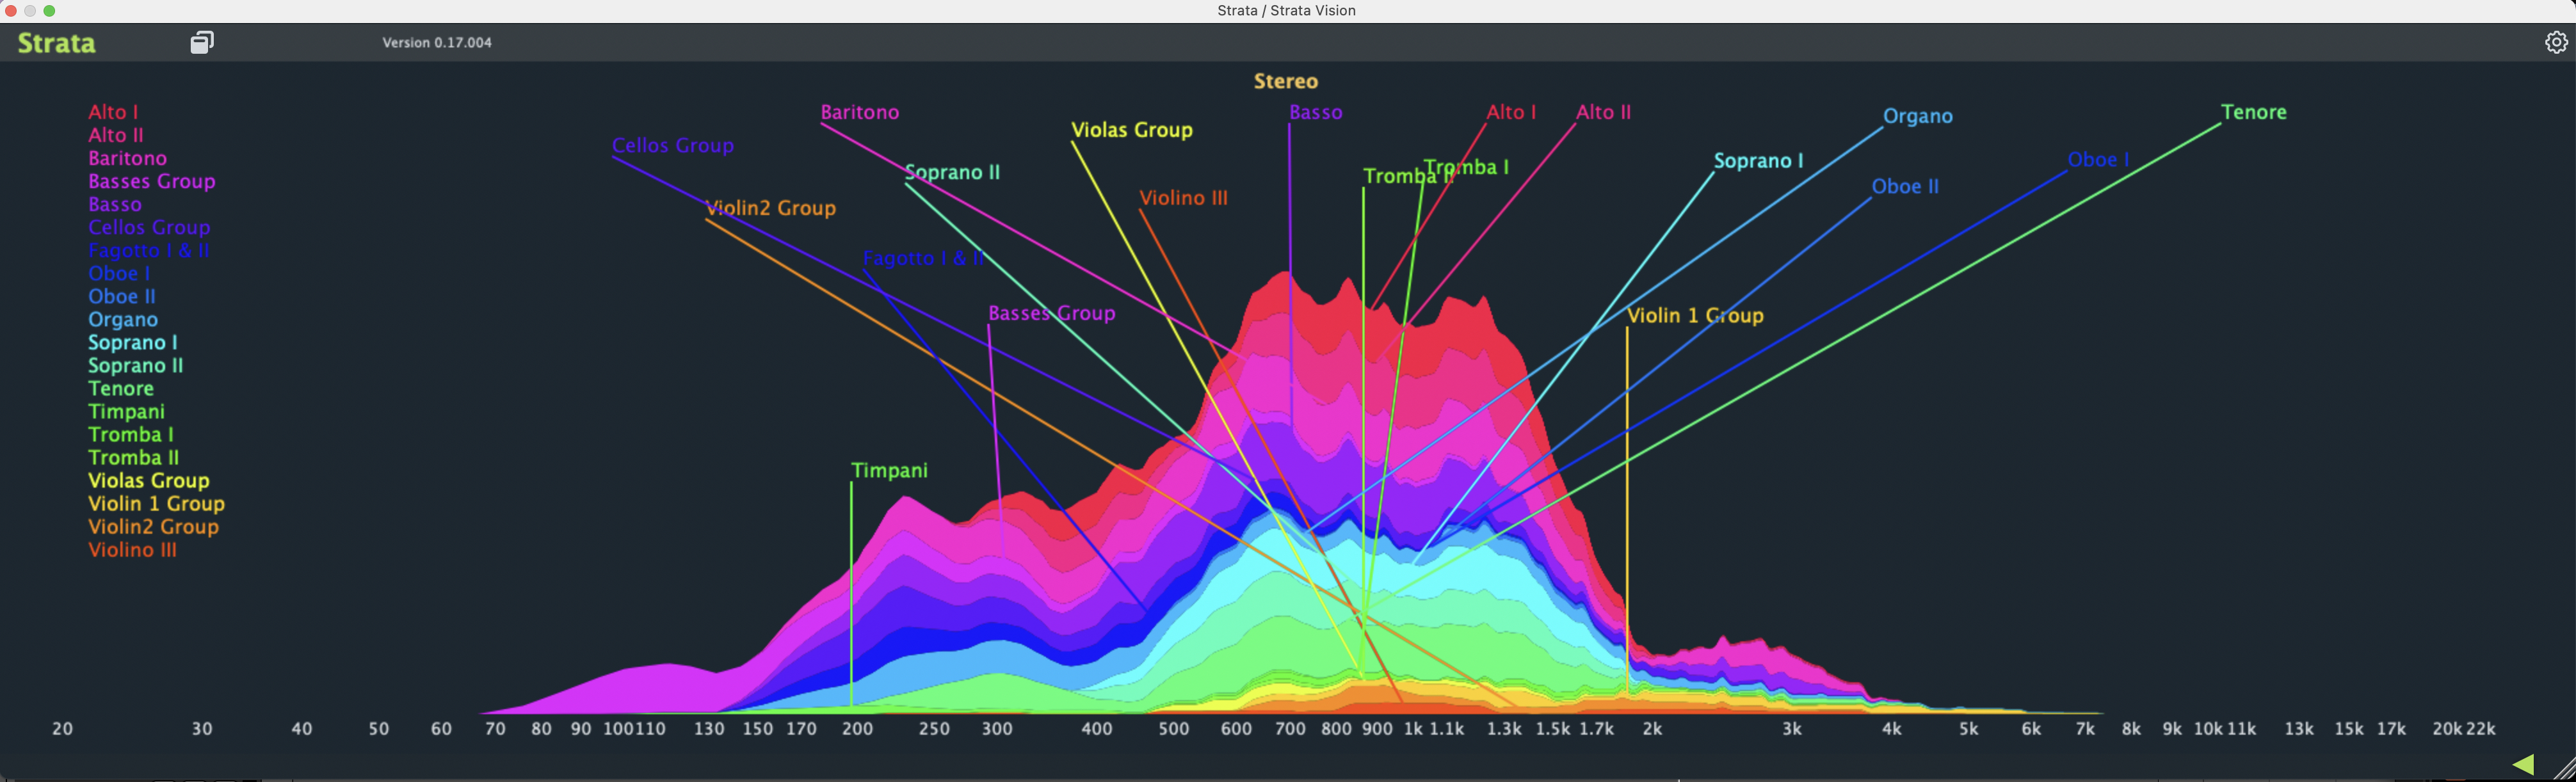This screenshot has width=2576, height=782.
Task: Click the Violin 1 Group label on the spectrum
Action: point(1694,316)
